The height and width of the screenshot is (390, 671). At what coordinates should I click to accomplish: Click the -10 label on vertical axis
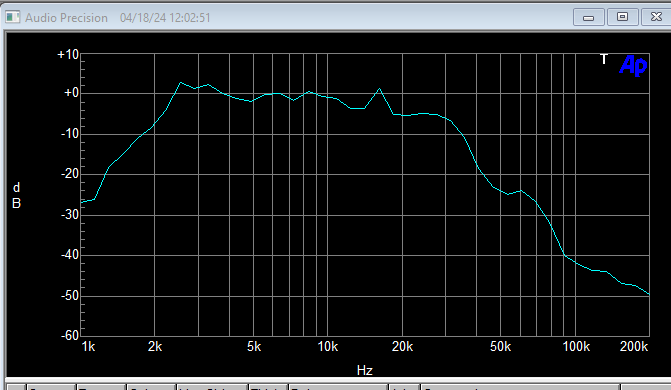pos(70,134)
